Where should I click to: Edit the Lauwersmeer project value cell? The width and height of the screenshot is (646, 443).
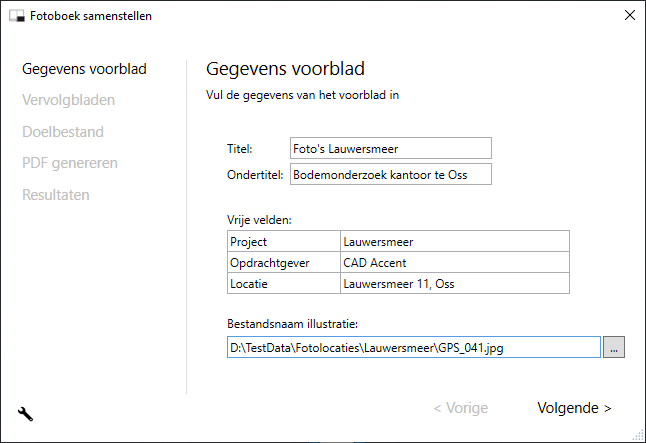[x=454, y=241]
